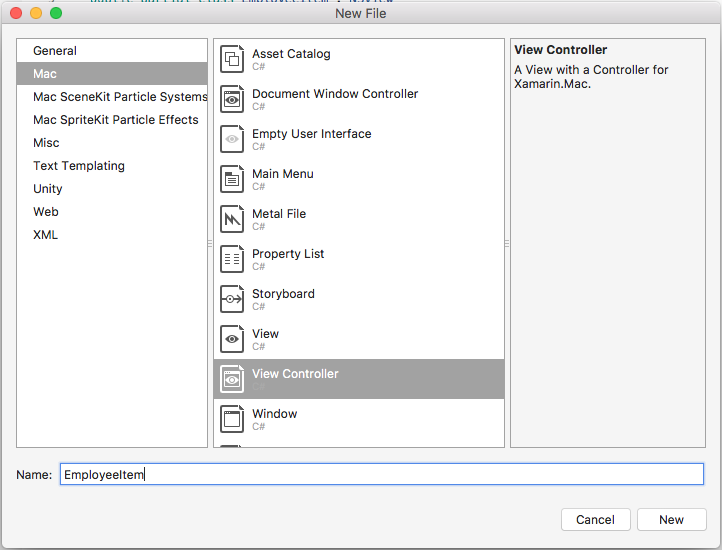Click the Name text field
The image size is (722, 550).
click(382, 474)
